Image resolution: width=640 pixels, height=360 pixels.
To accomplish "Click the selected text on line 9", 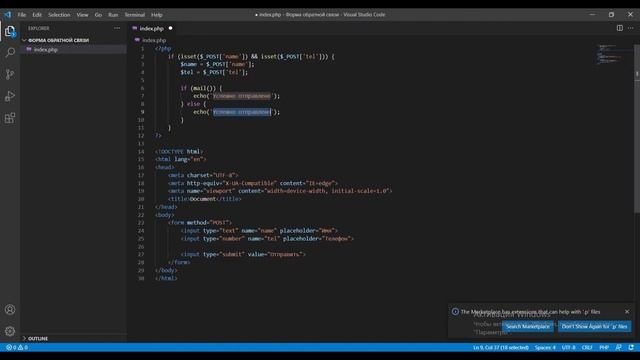I will (x=241, y=112).
